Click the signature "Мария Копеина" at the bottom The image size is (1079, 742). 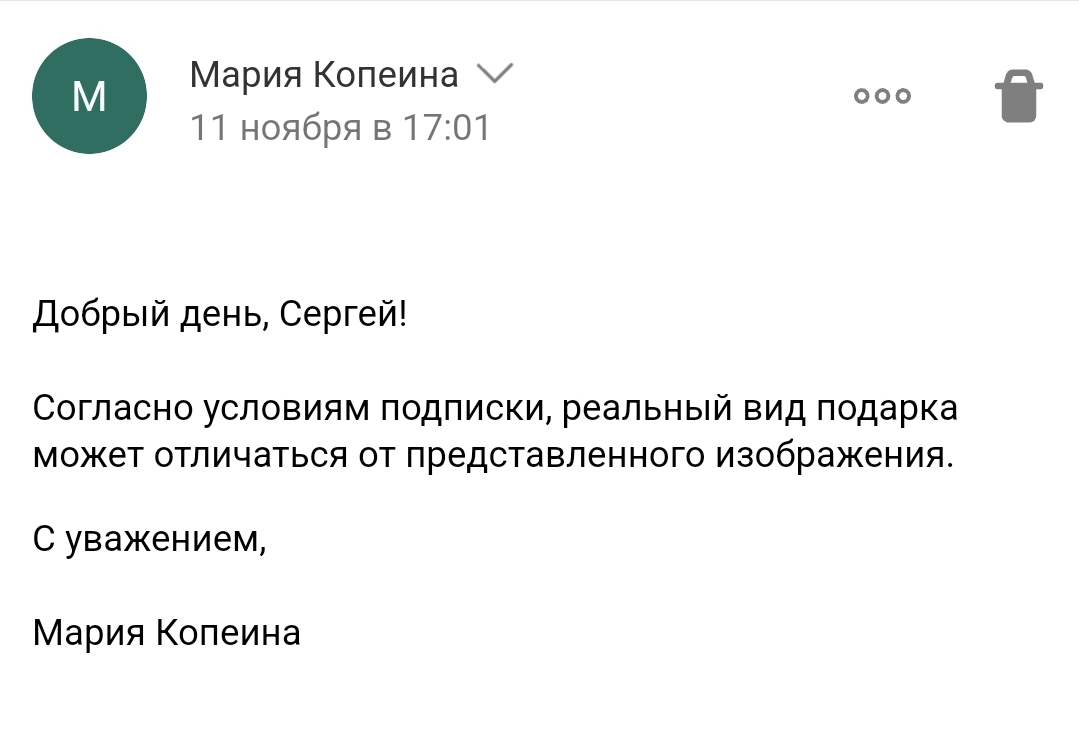[x=167, y=633]
